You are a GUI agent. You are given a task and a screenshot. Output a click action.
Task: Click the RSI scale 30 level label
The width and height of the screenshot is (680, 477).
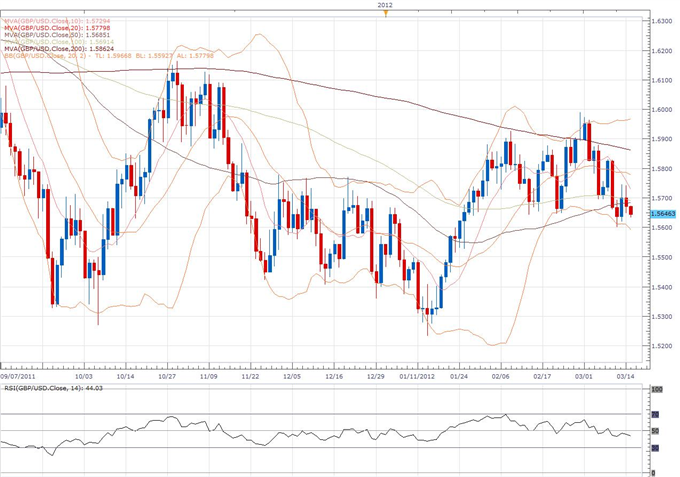tap(655, 448)
